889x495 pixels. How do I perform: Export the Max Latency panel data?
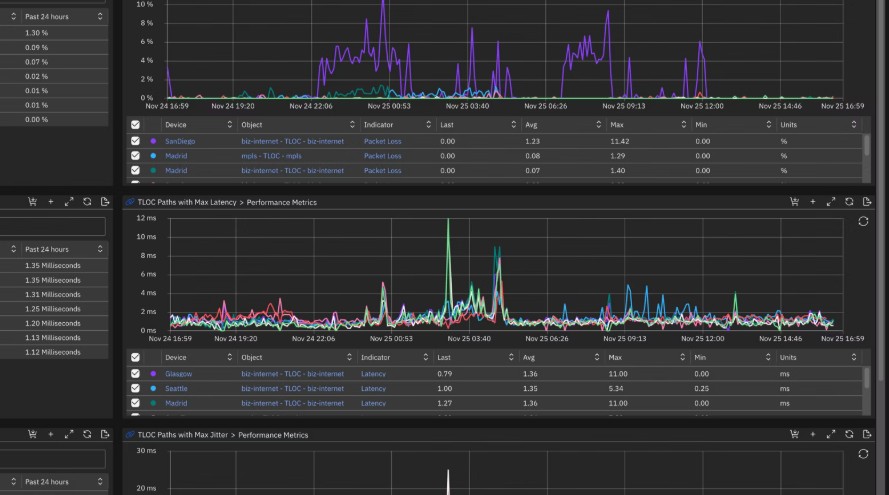(867, 202)
